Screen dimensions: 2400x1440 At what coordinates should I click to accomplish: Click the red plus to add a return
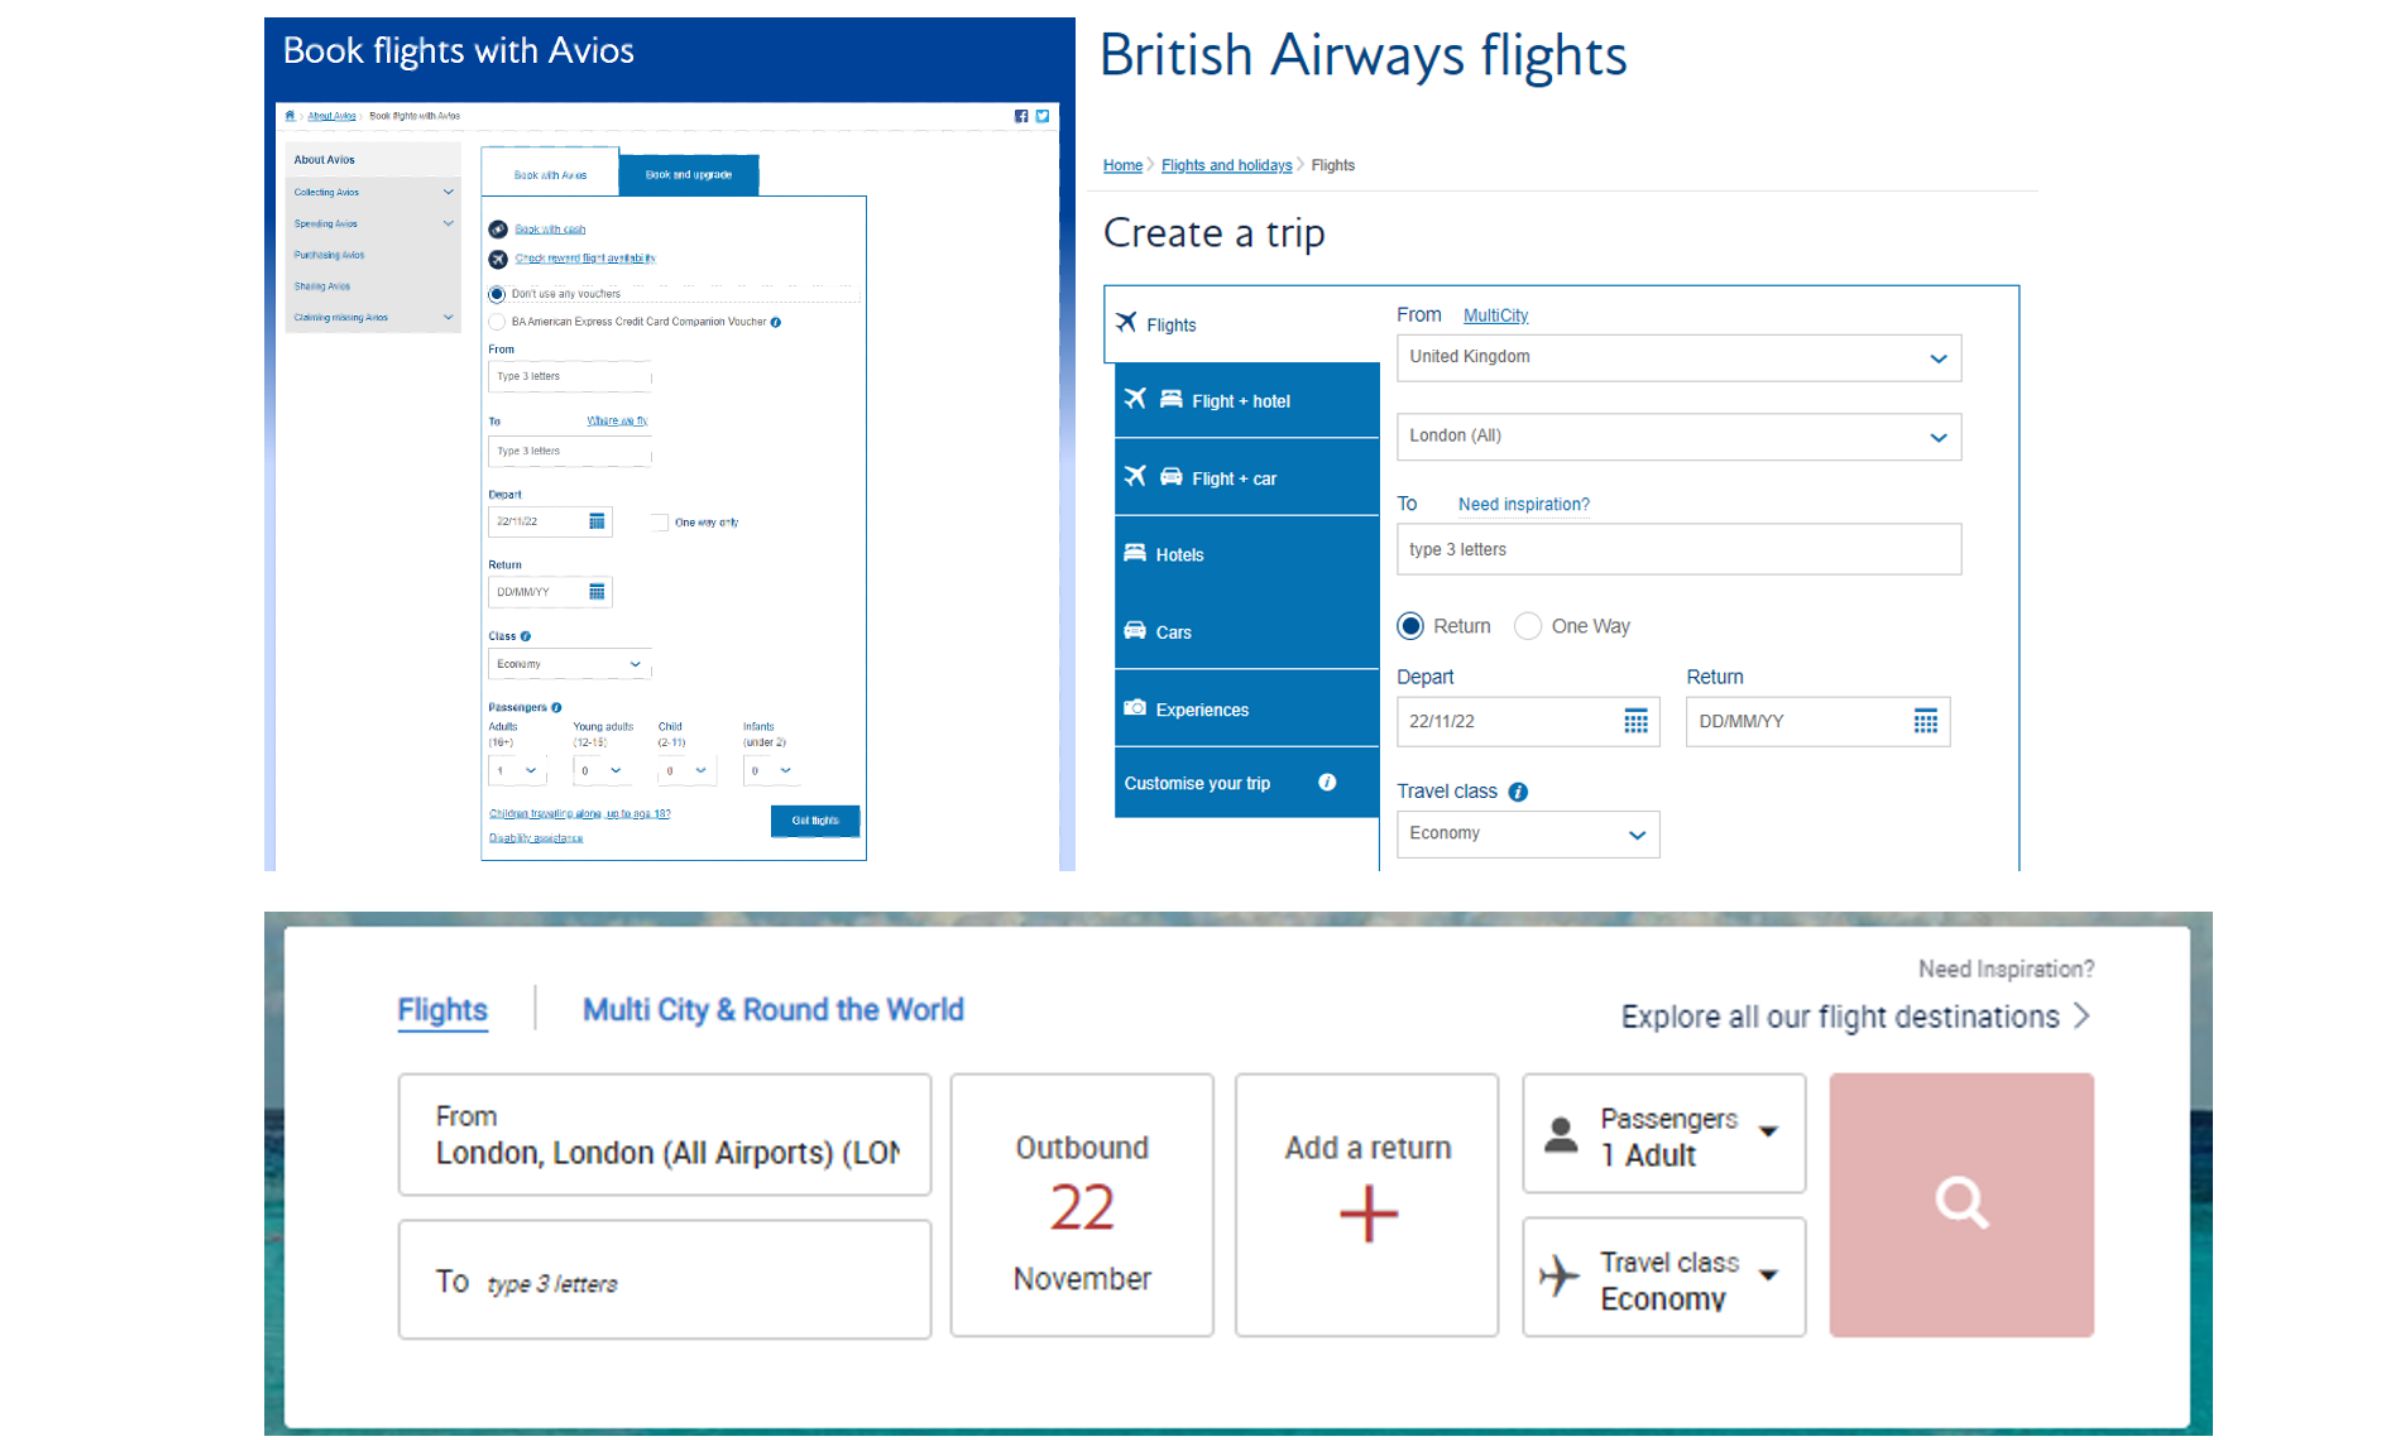click(1368, 1214)
